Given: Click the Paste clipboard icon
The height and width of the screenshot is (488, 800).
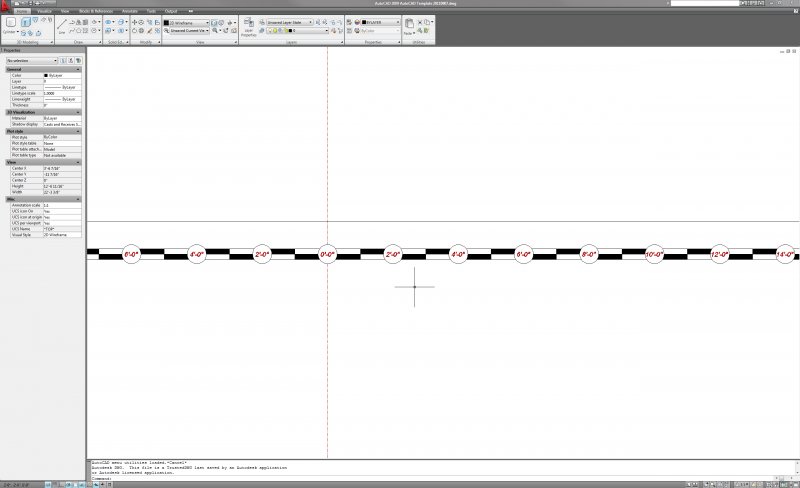Looking at the screenshot, I should pos(409,23).
